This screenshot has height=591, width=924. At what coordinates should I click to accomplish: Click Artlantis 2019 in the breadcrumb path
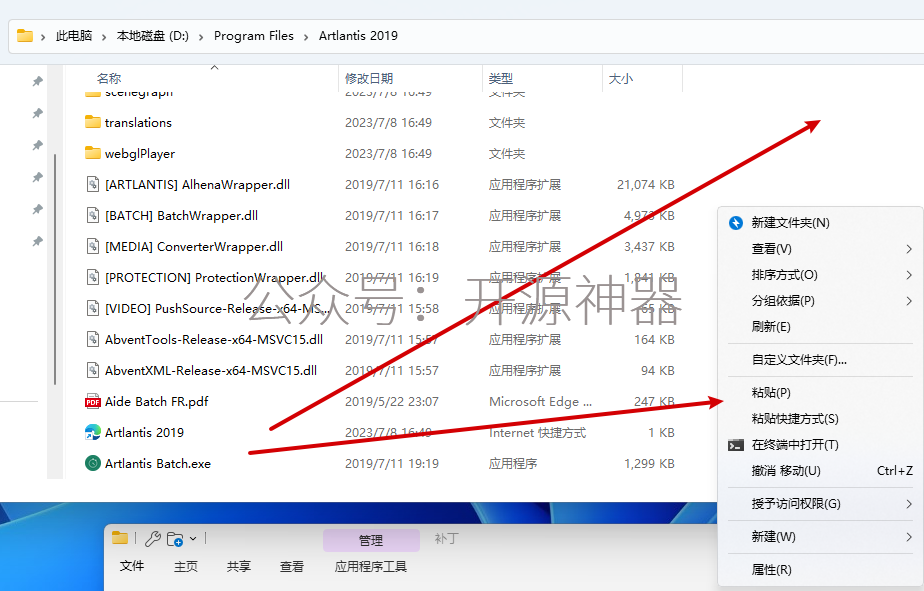(358, 36)
